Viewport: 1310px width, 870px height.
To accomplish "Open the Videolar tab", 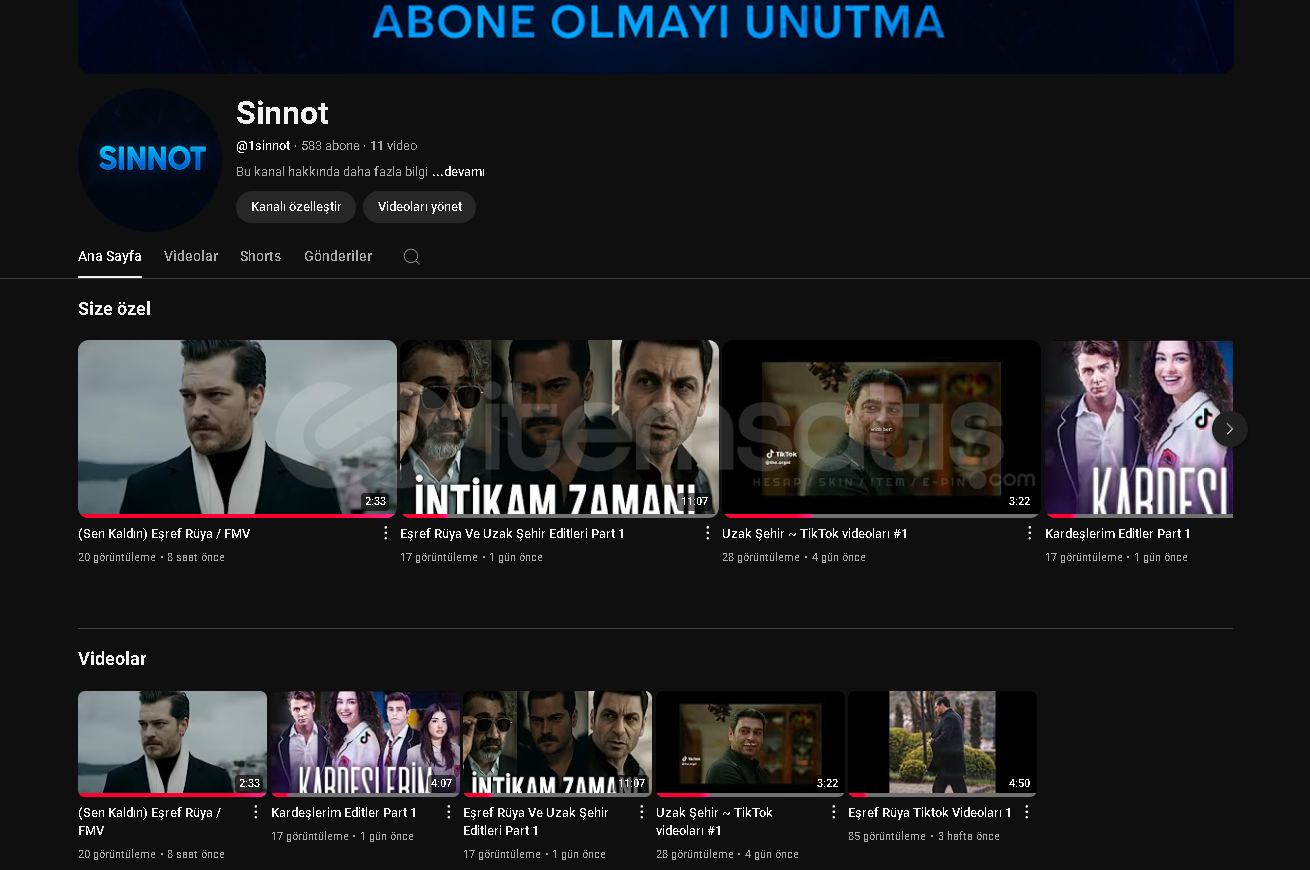I will (191, 256).
